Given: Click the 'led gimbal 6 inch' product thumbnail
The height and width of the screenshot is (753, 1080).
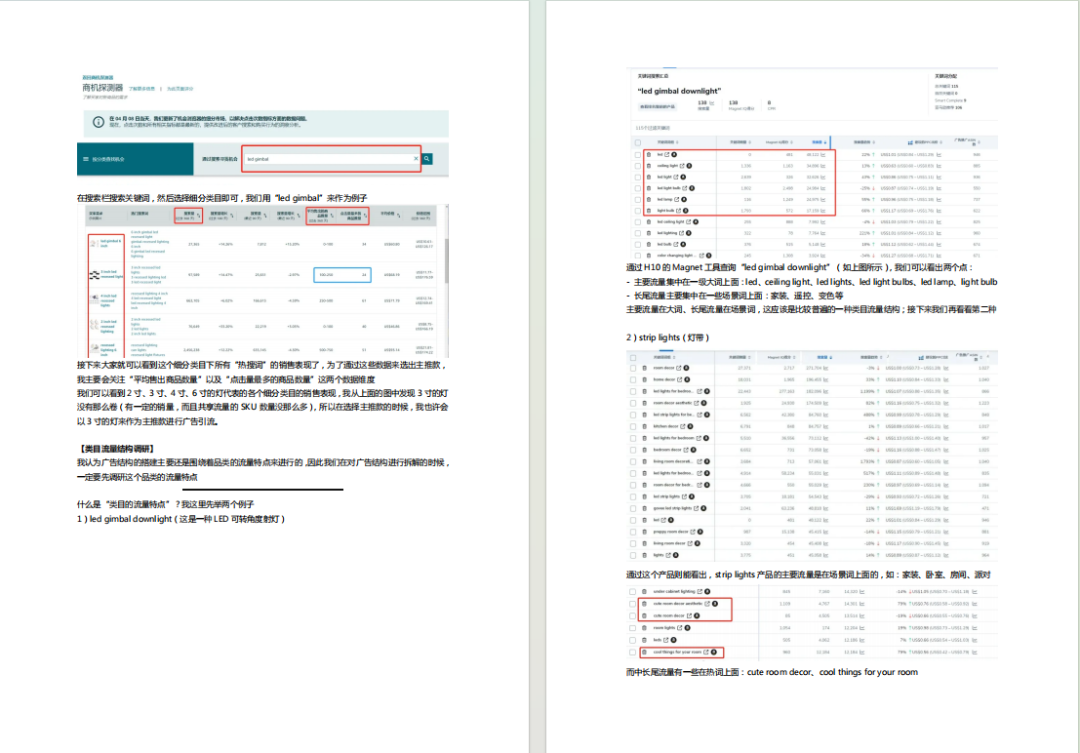Looking at the screenshot, I should pos(94,243).
